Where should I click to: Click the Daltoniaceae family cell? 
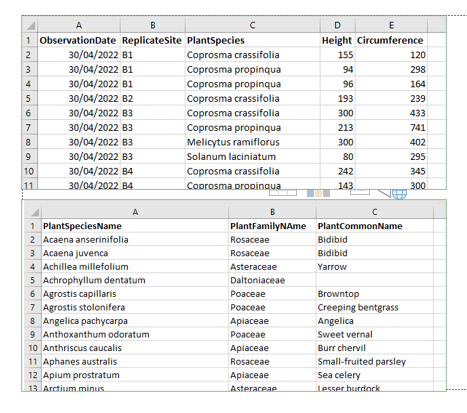[272, 280]
